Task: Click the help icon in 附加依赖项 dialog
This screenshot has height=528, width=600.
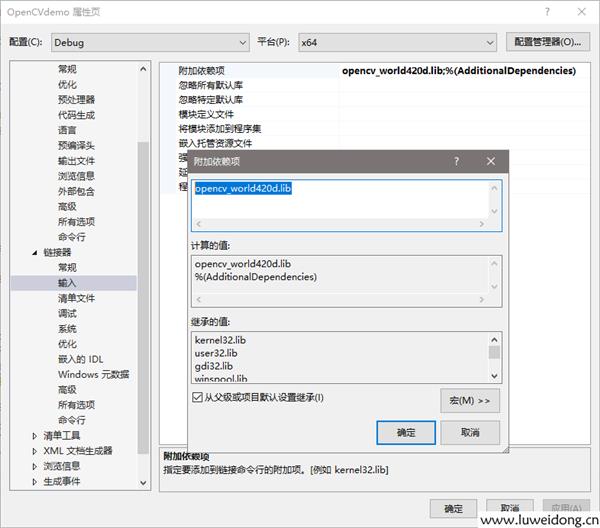Action: [456, 161]
